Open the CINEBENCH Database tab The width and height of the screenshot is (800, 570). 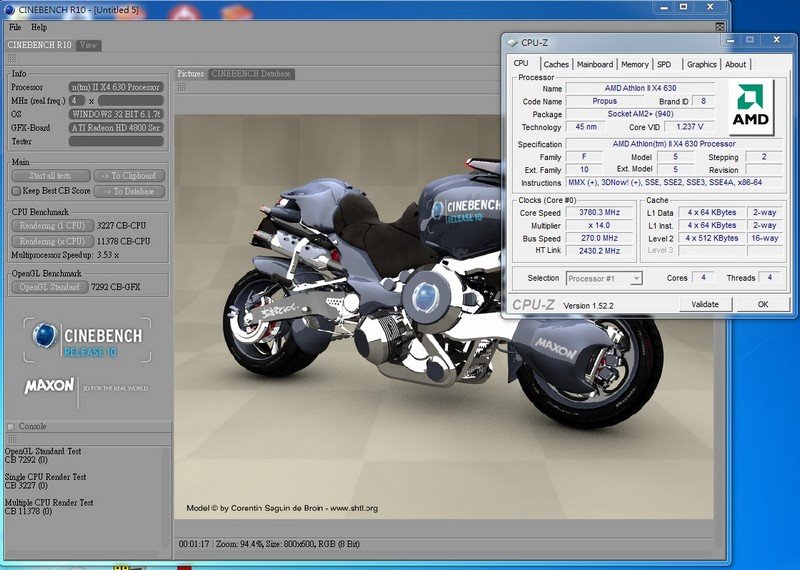pos(251,74)
